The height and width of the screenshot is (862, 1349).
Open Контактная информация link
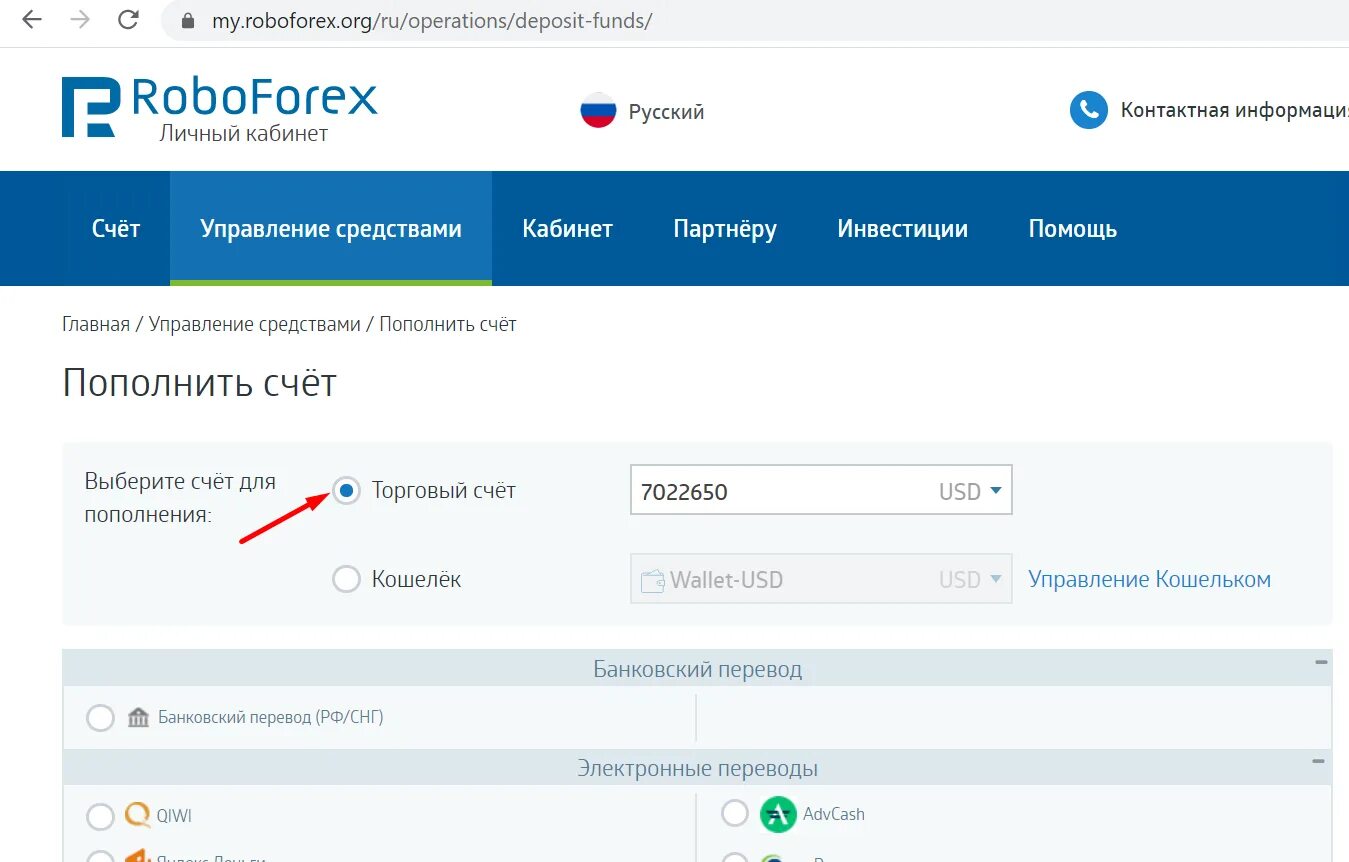(x=1234, y=110)
